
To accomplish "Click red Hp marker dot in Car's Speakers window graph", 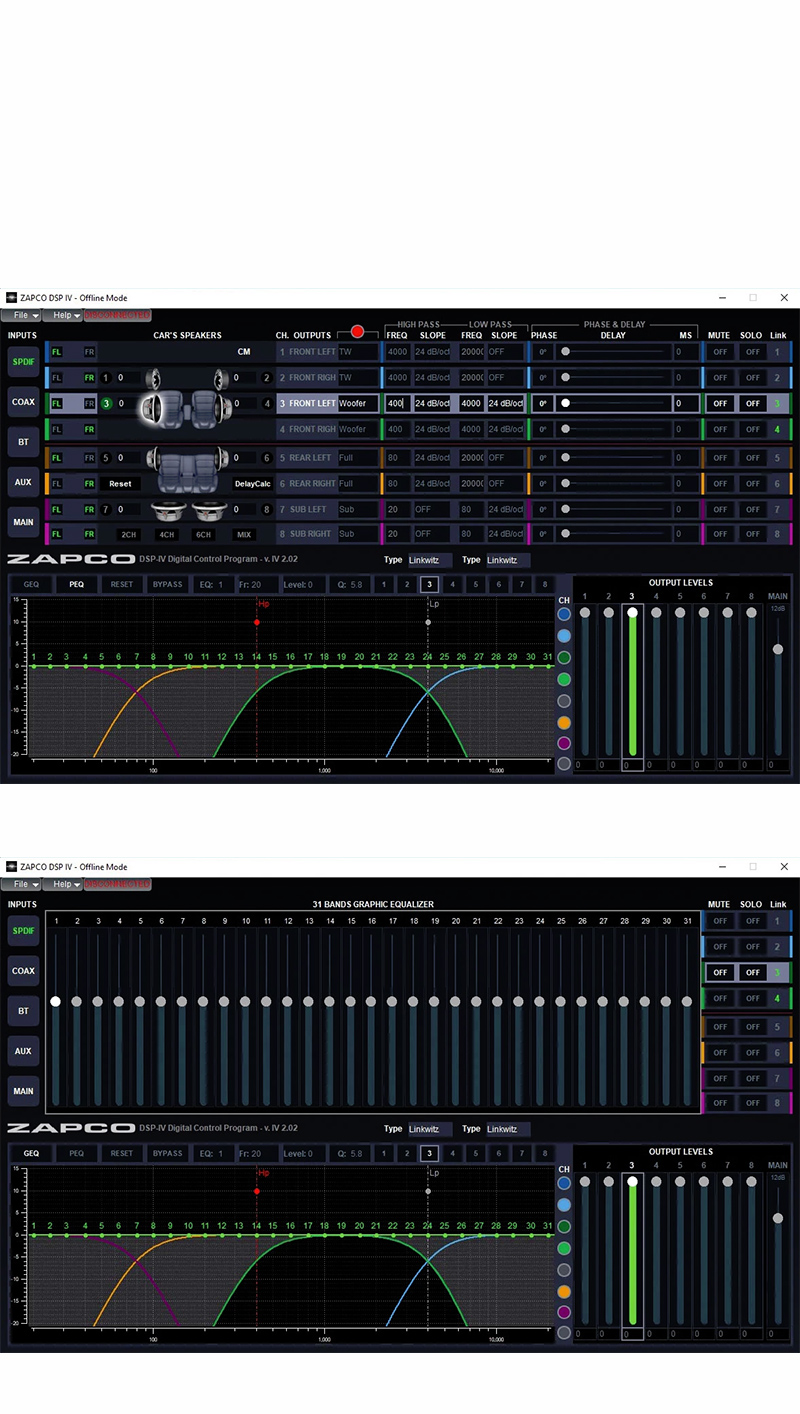I will point(257,622).
